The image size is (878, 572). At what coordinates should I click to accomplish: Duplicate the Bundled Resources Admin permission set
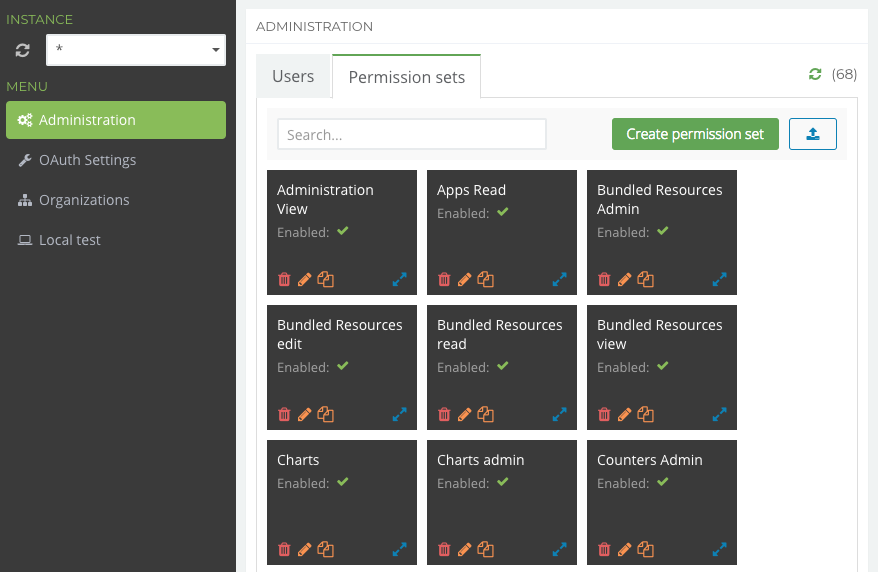(x=646, y=280)
